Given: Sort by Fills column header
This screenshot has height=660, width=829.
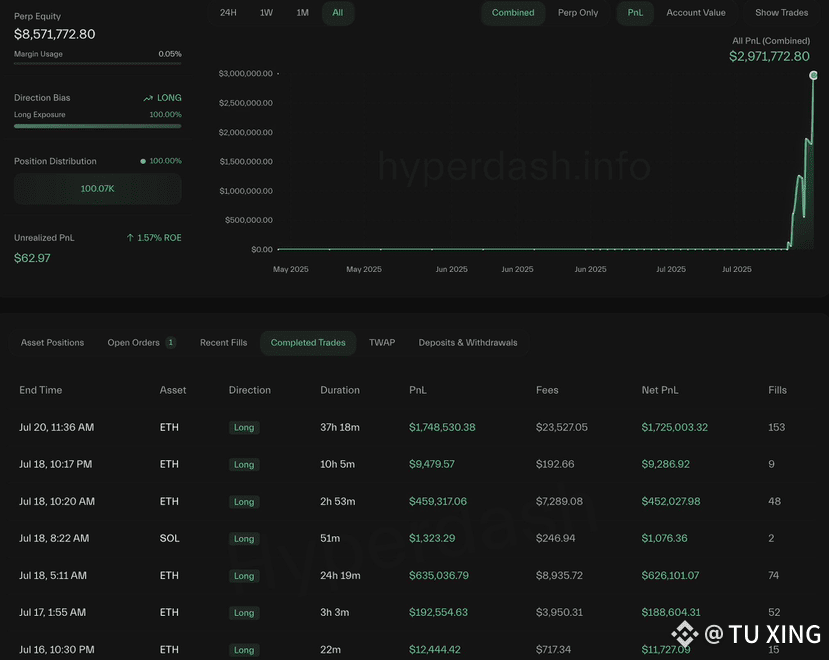Looking at the screenshot, I should (777, 390).
